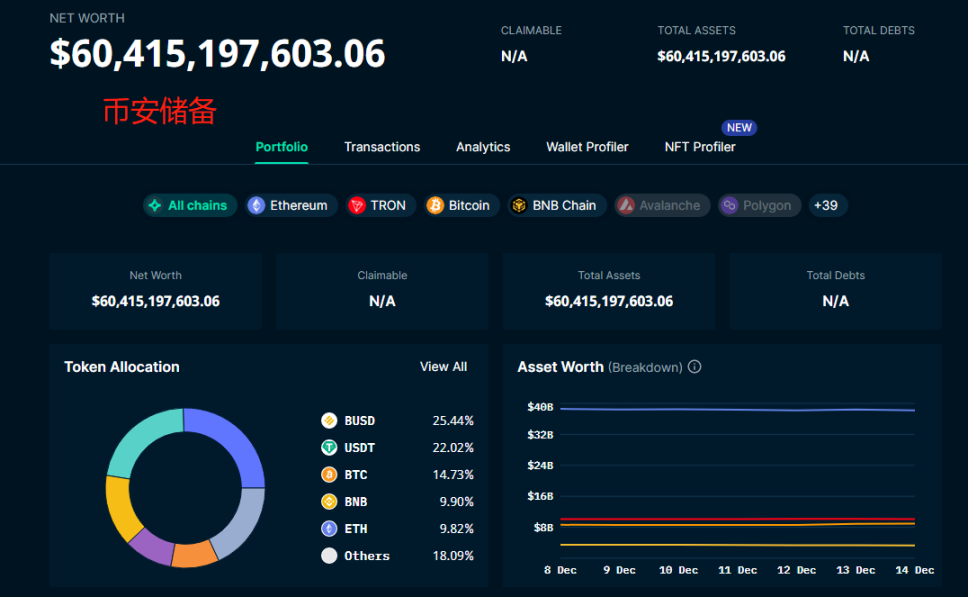Click the ETH token icon
This screenshot has width=968, height=597.
pos(329,528)
